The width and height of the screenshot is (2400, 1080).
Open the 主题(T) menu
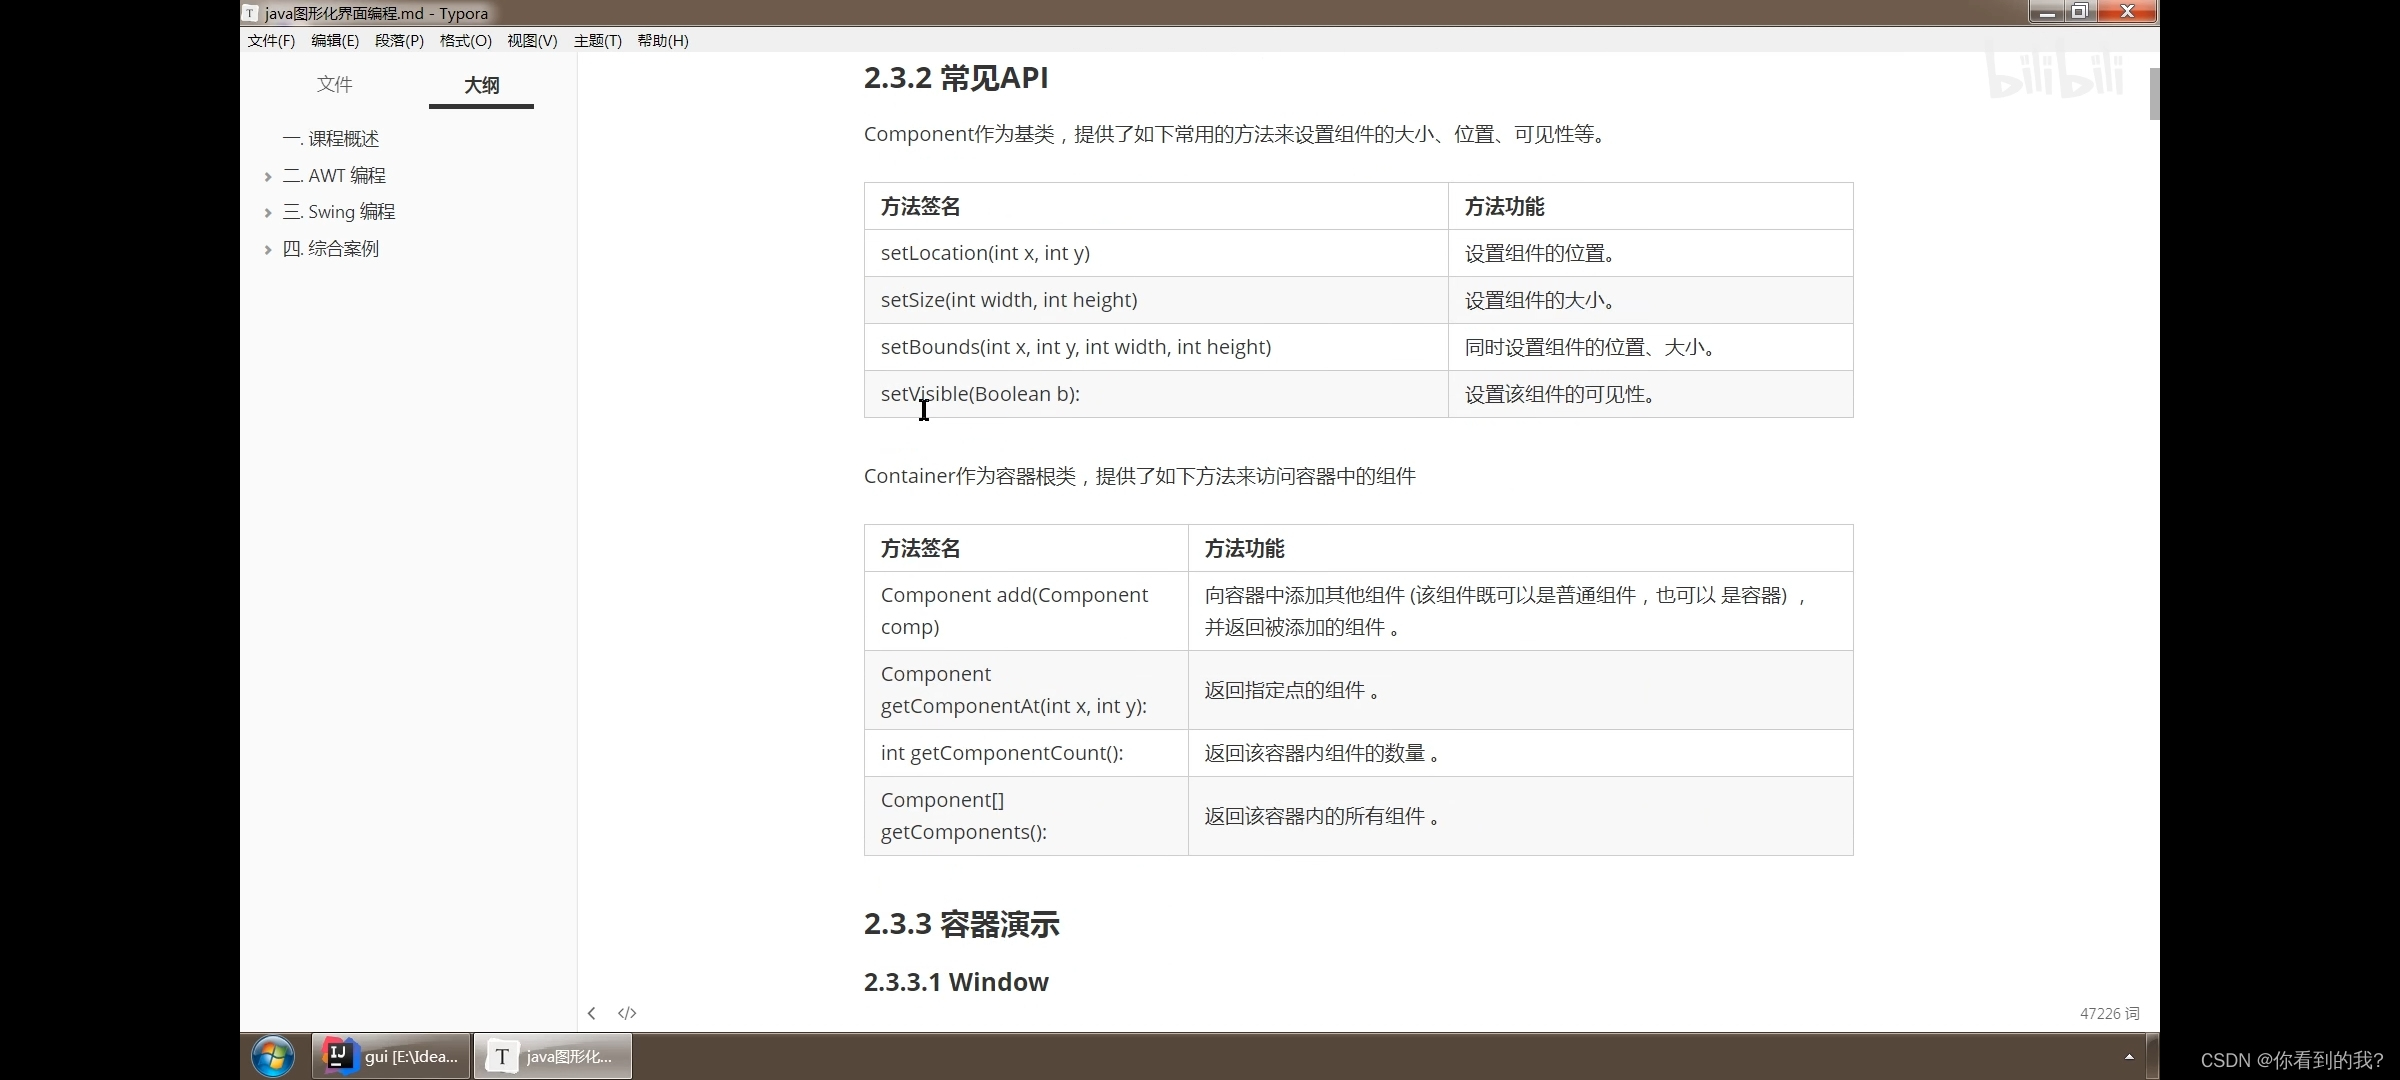point(597,41)
